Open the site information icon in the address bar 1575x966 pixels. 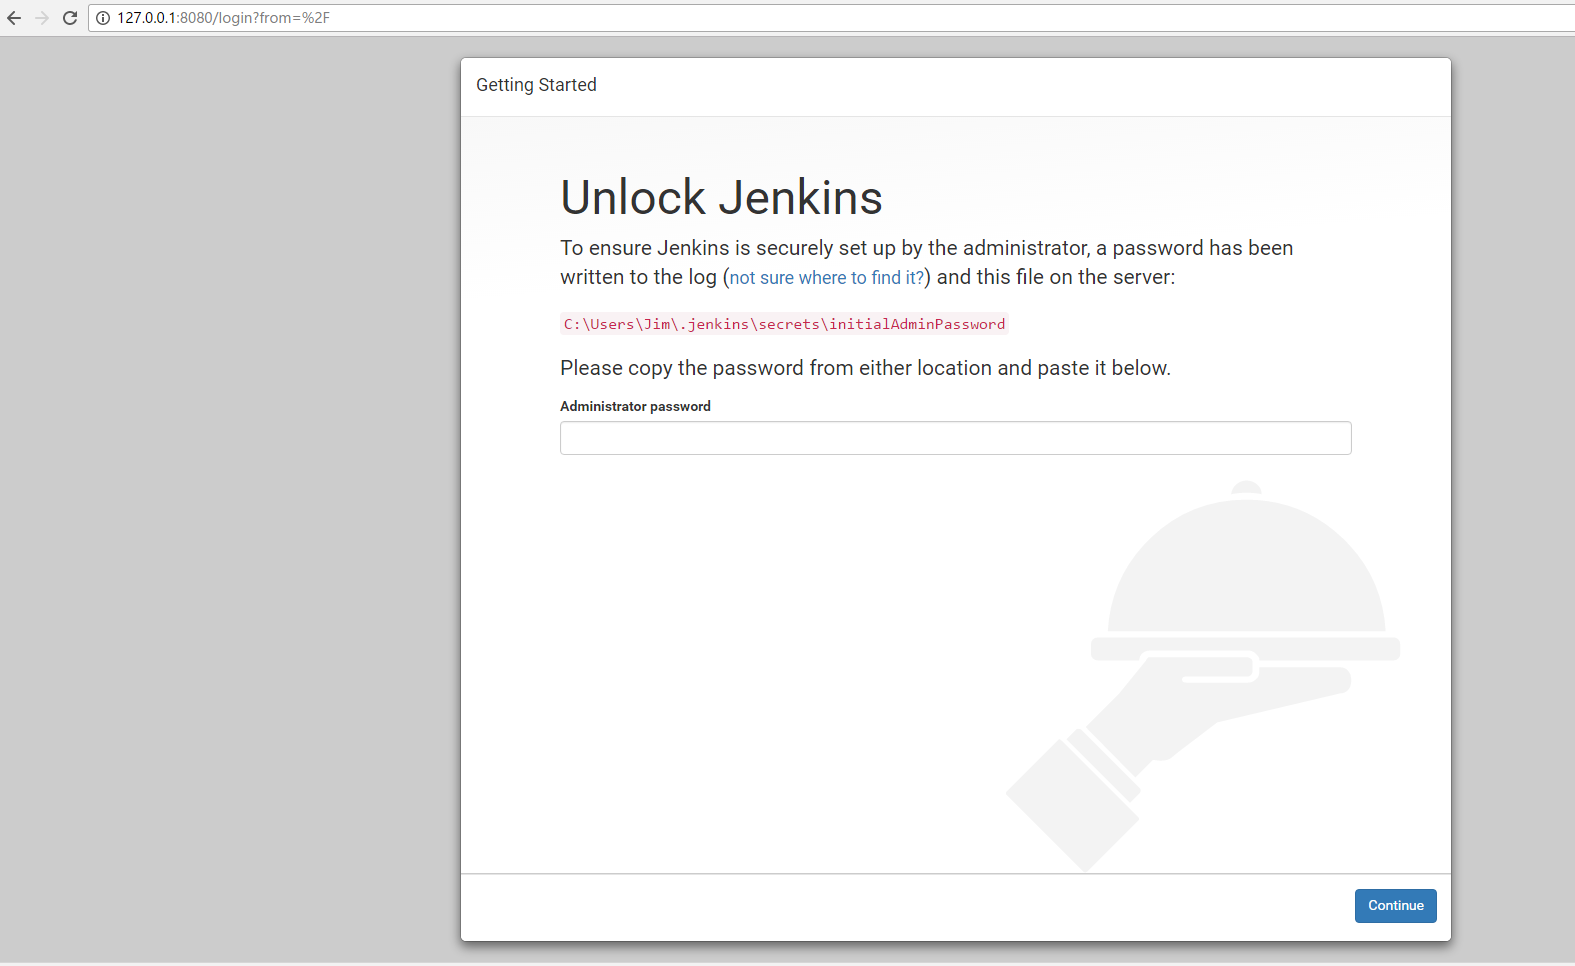pos(103,18)
